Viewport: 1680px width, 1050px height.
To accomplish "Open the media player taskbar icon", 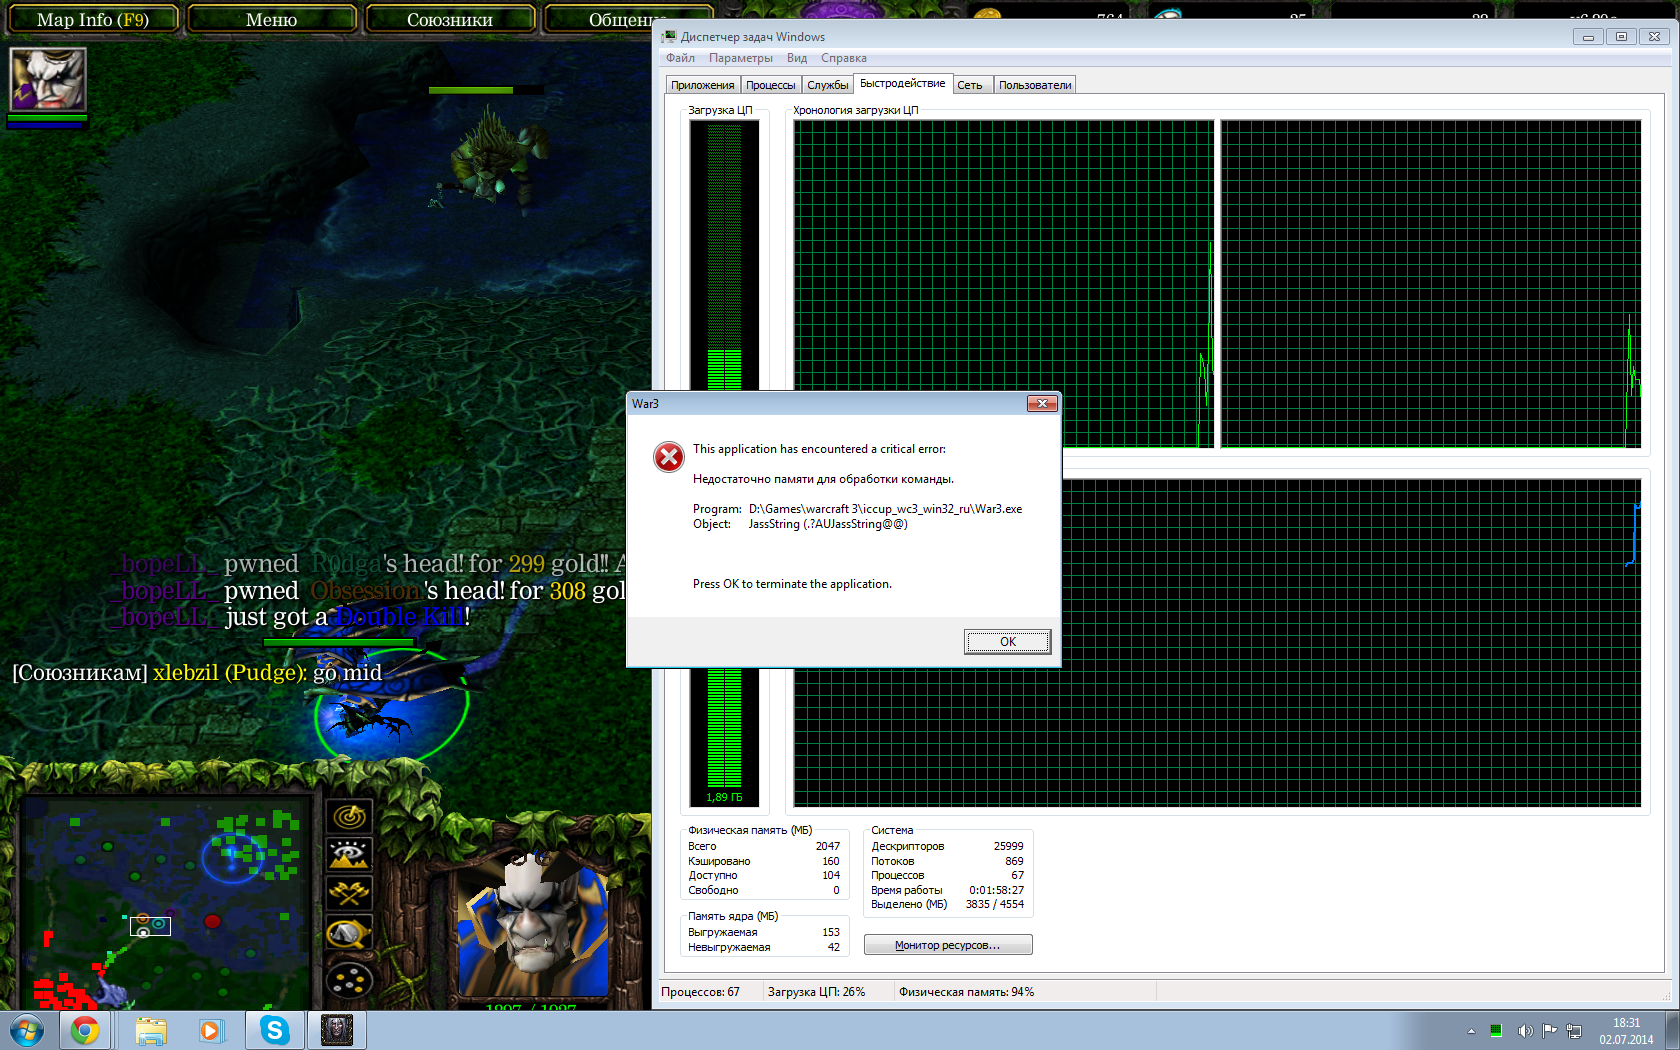I will coord(210,1030).
